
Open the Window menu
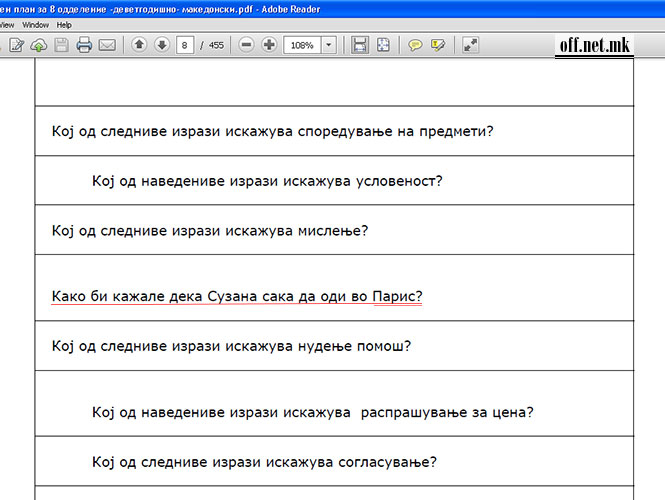(35, 24)
